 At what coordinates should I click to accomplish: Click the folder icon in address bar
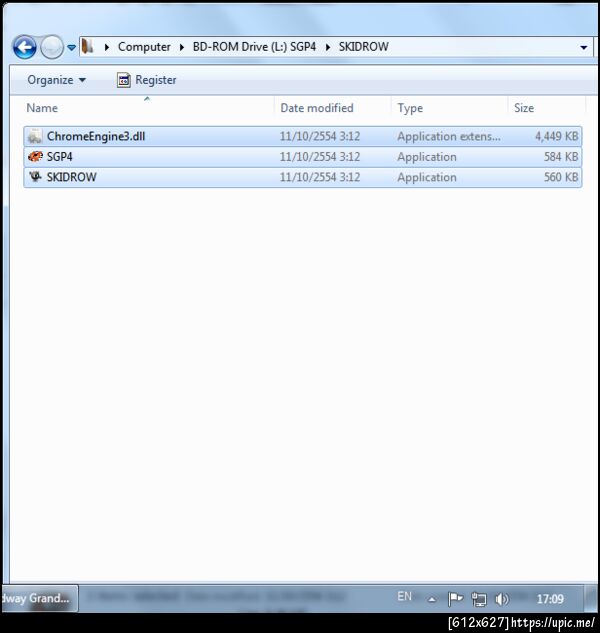pyautogui.click(x=87, y=46)
